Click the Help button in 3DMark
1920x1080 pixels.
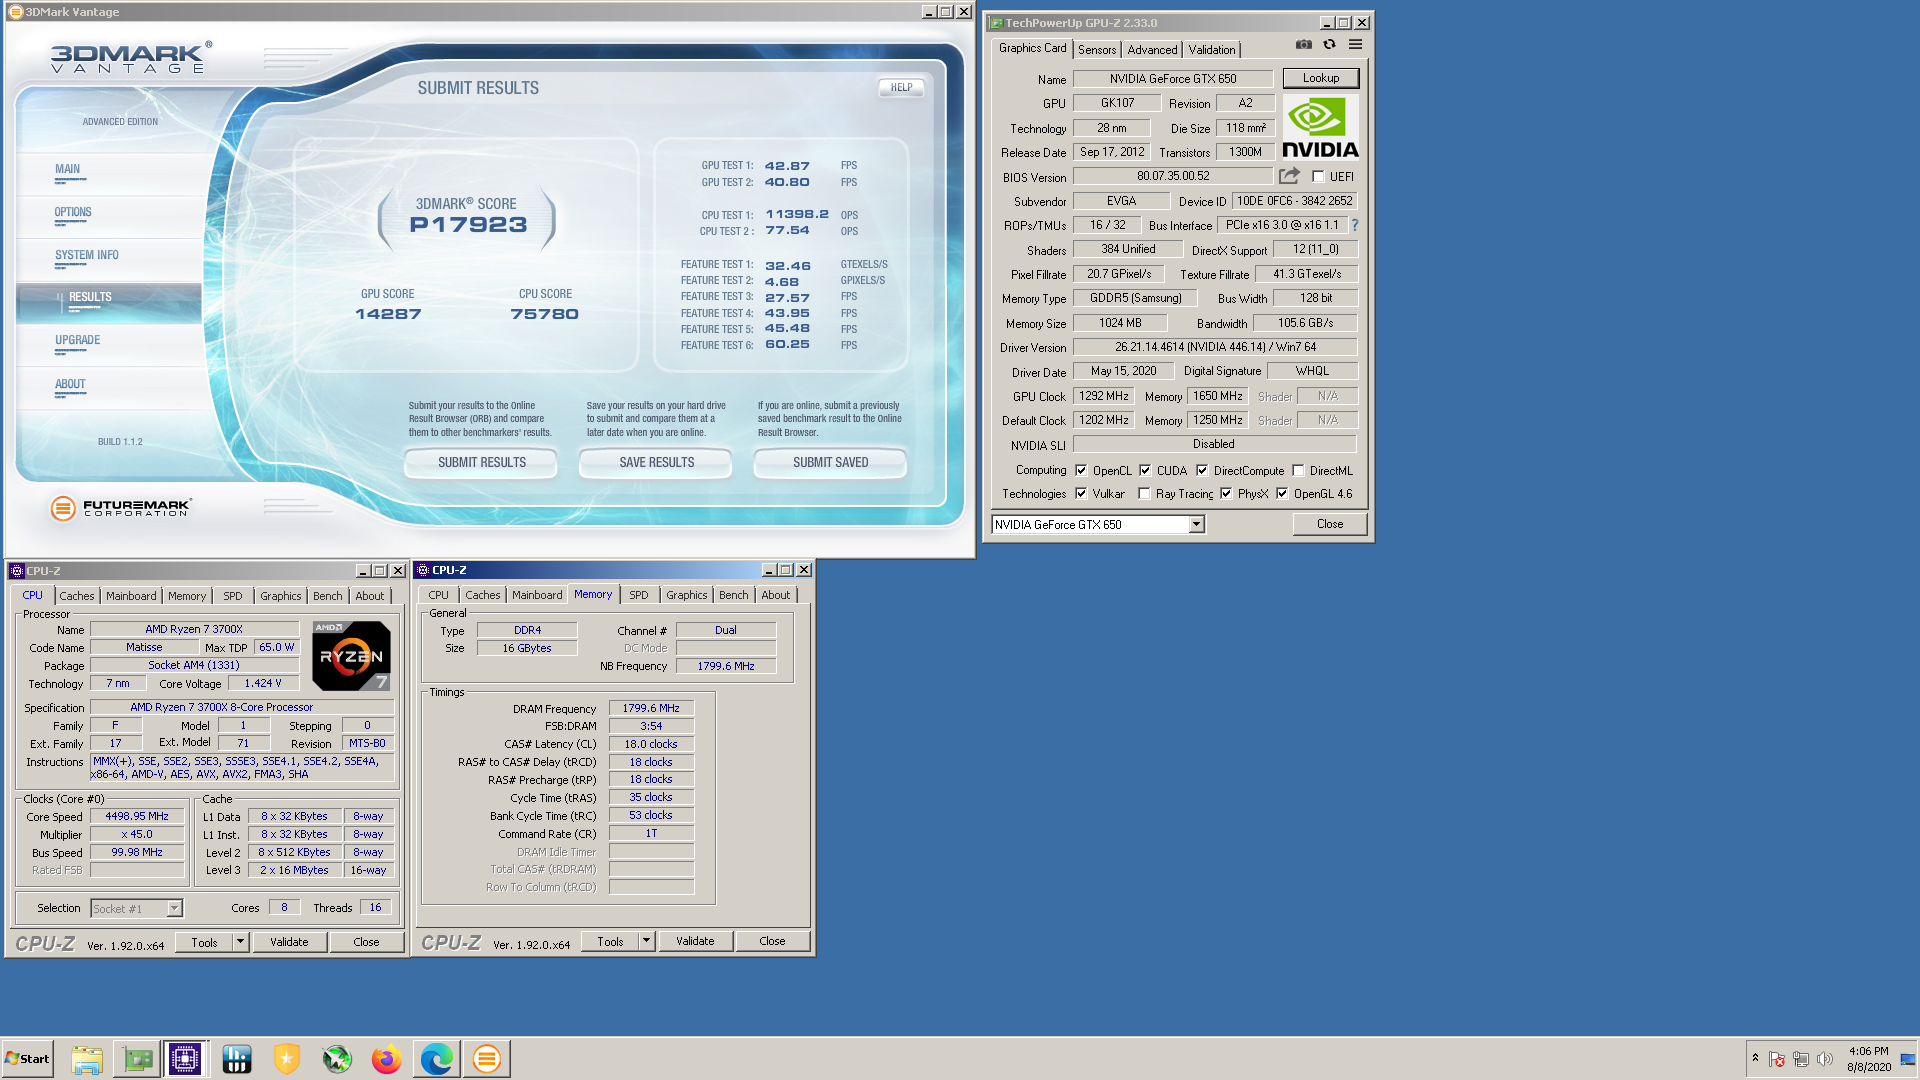pos(901,87)
